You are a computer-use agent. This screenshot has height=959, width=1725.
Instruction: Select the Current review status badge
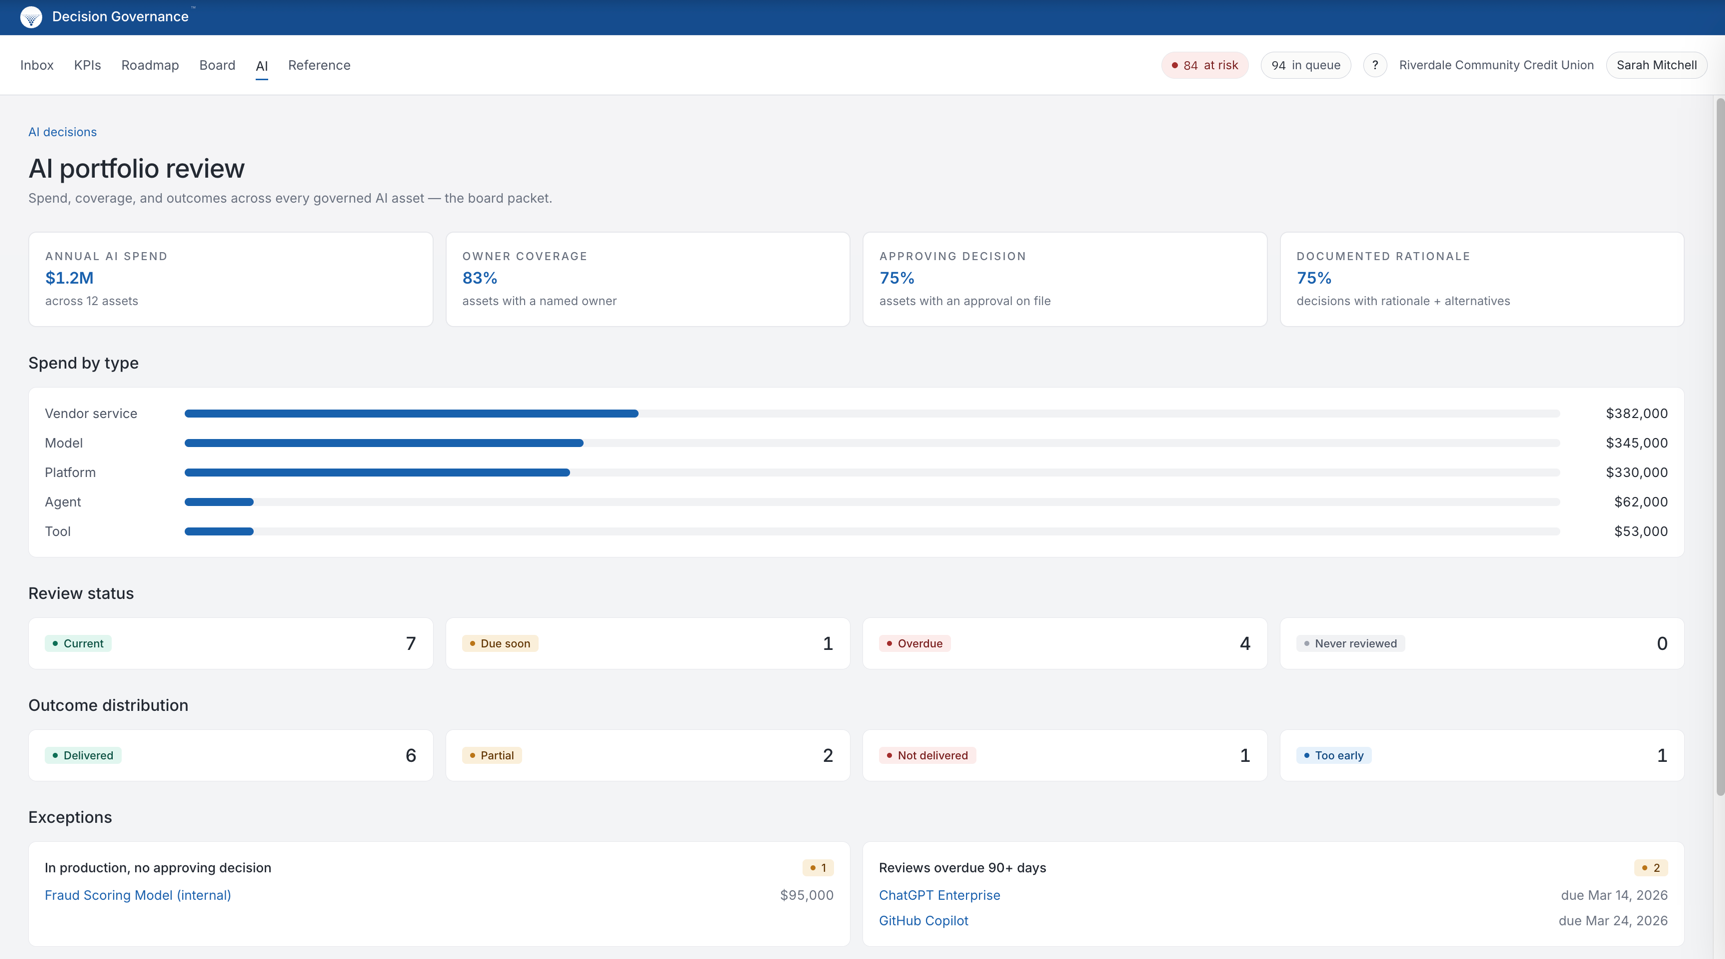click(x=78, y=643)
